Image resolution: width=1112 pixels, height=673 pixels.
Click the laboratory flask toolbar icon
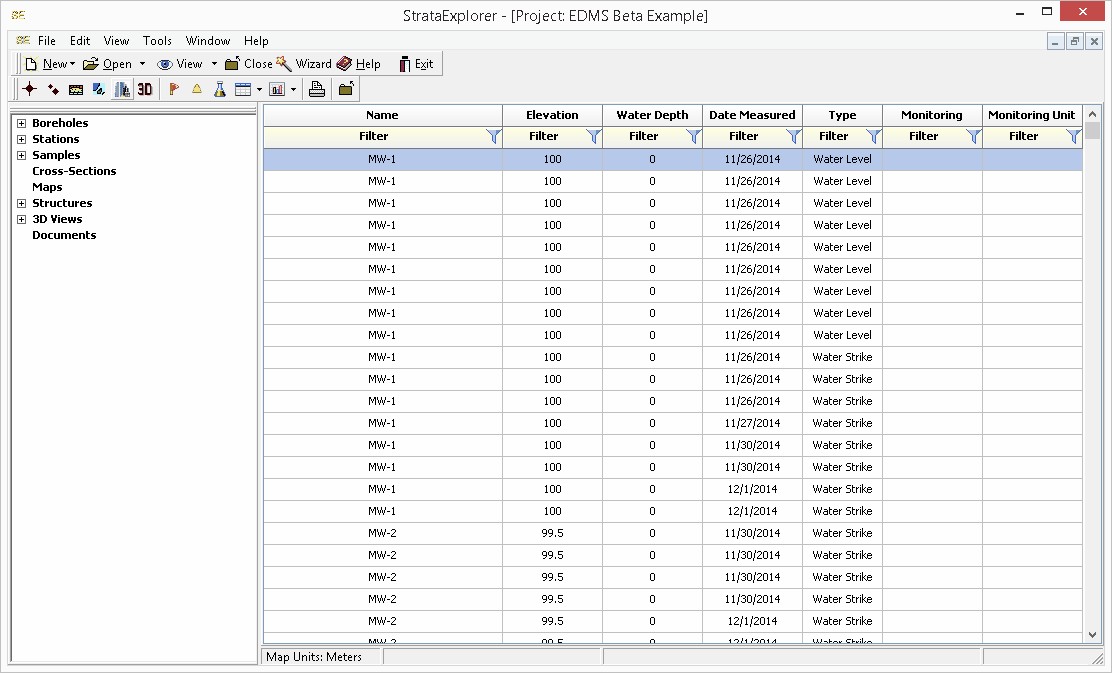219,89
